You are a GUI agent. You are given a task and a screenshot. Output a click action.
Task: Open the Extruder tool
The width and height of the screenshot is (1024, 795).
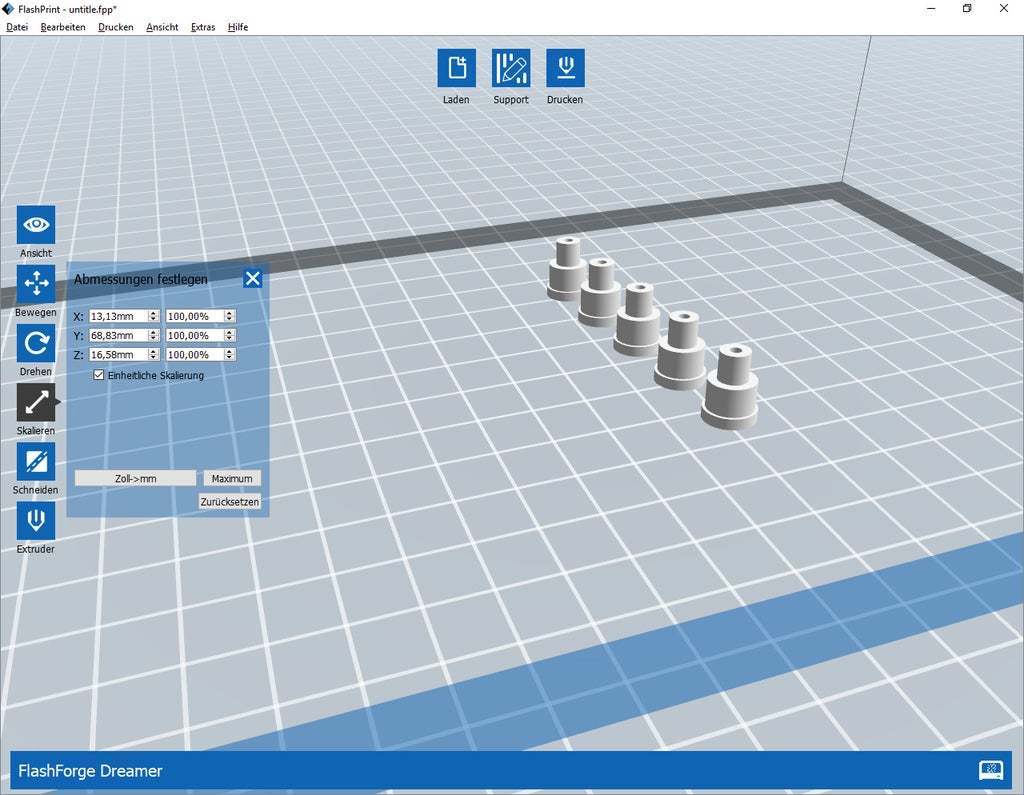(x=36, y=521)
